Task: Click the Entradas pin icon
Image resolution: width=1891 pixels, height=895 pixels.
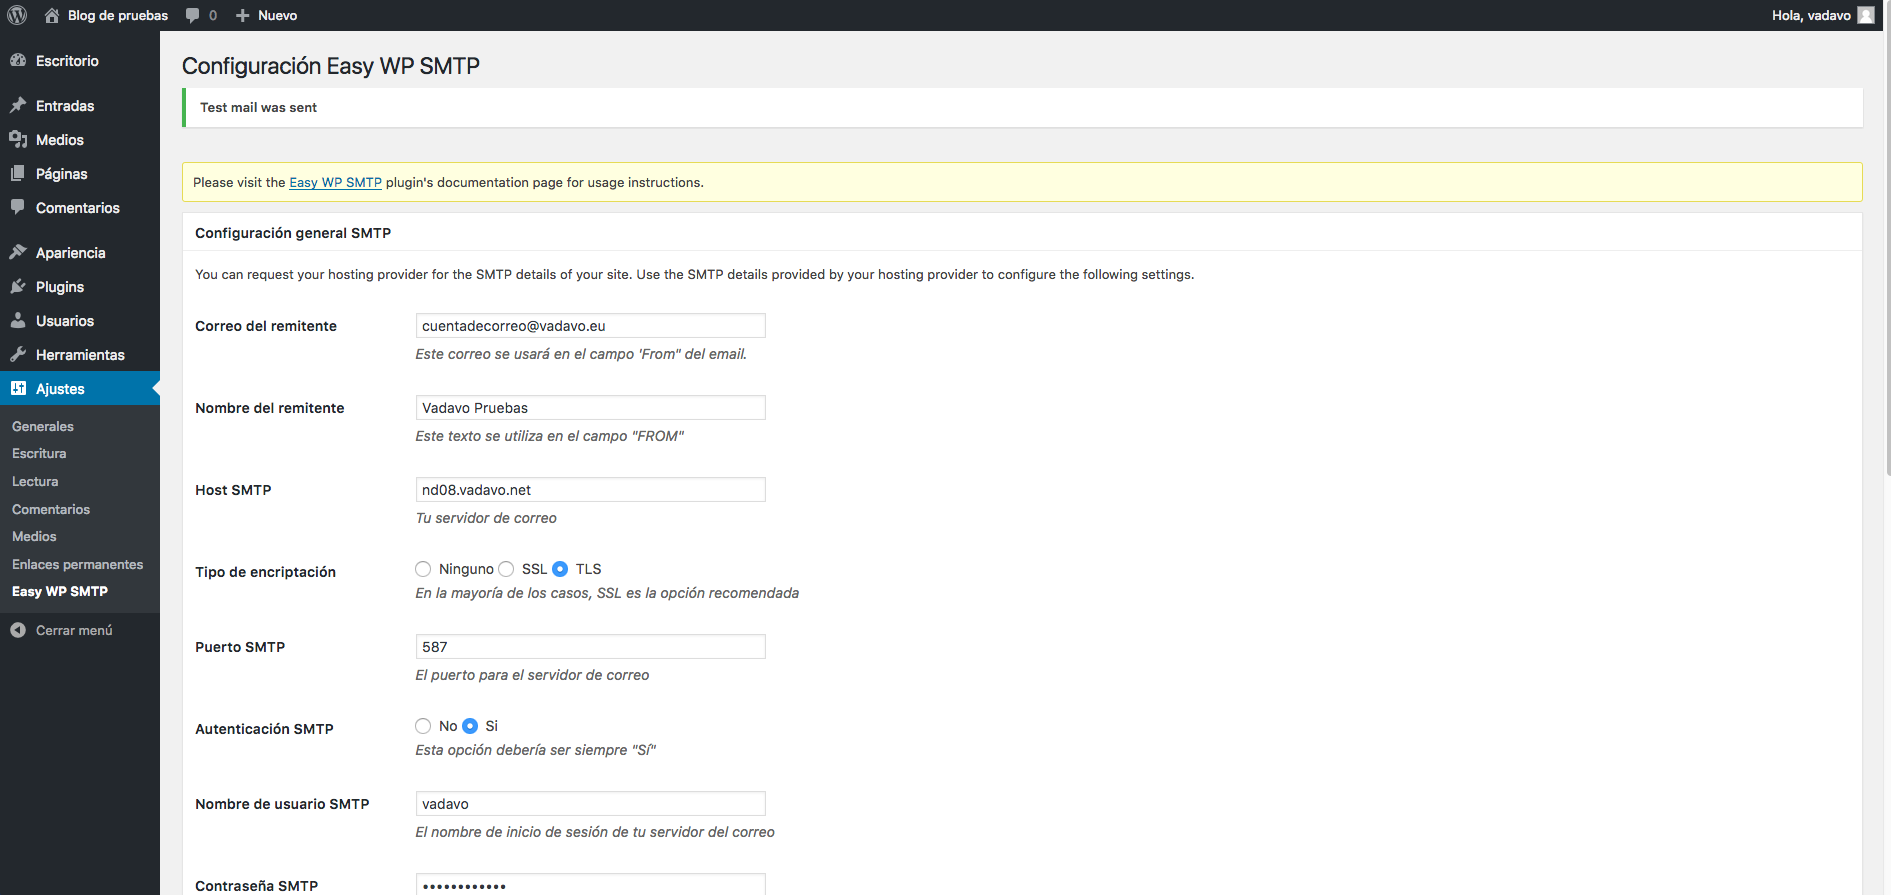Action: [x=18, y=105]
